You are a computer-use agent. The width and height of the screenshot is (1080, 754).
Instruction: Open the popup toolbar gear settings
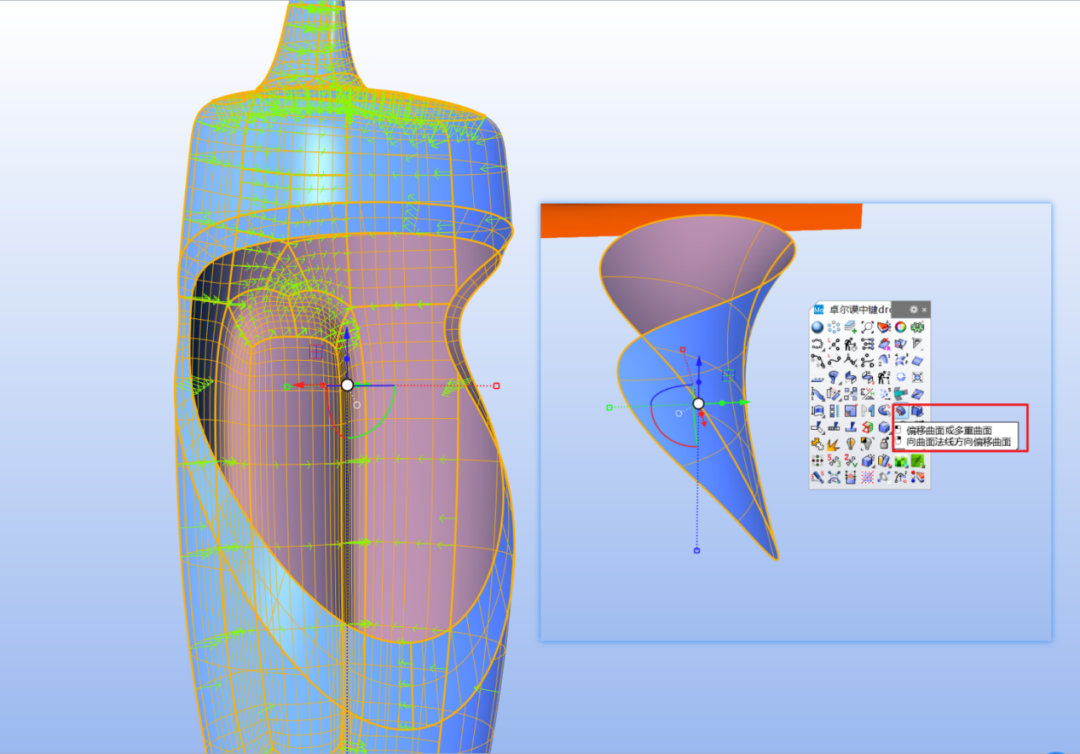(913, 310)
